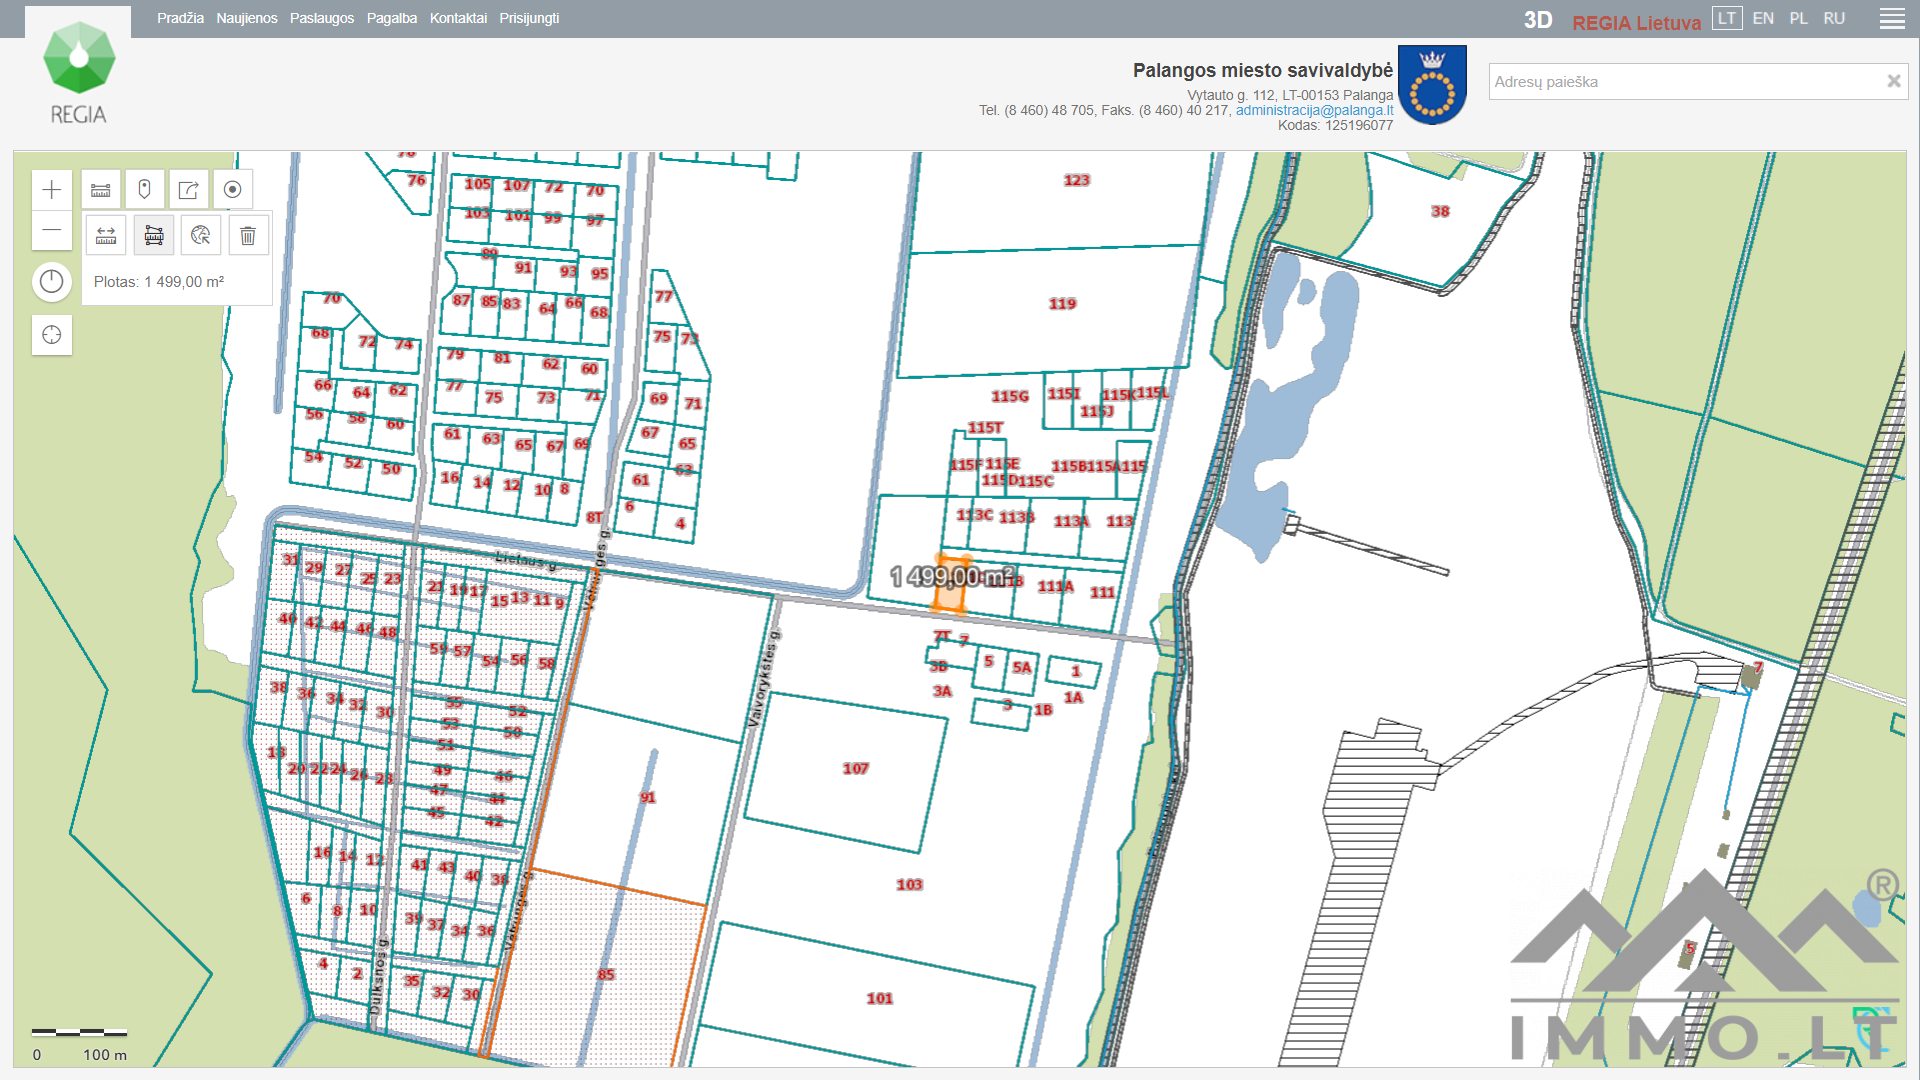Open Kontaktai menu item
The height and width of the screenshot is (1080, 1920).
(x=458, y=18)
